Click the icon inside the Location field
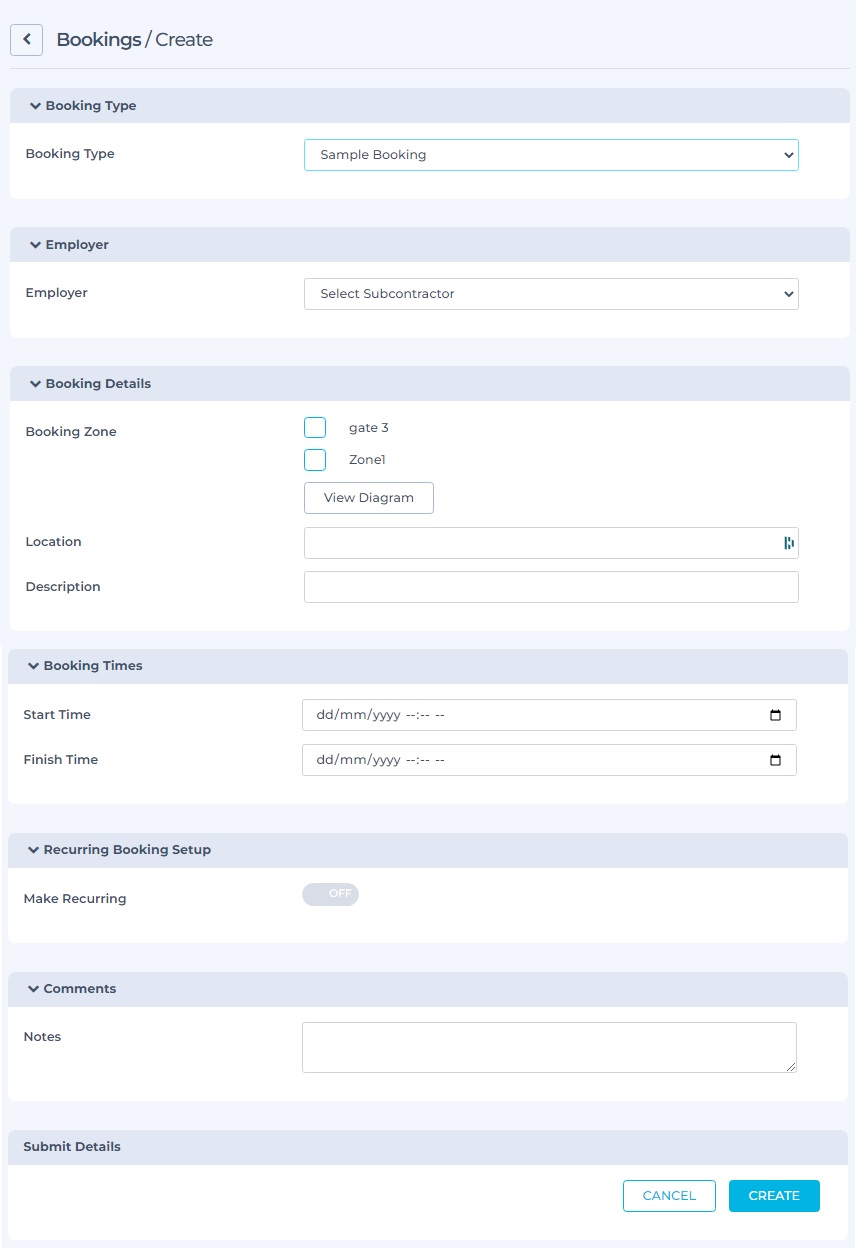 [788, 543]
